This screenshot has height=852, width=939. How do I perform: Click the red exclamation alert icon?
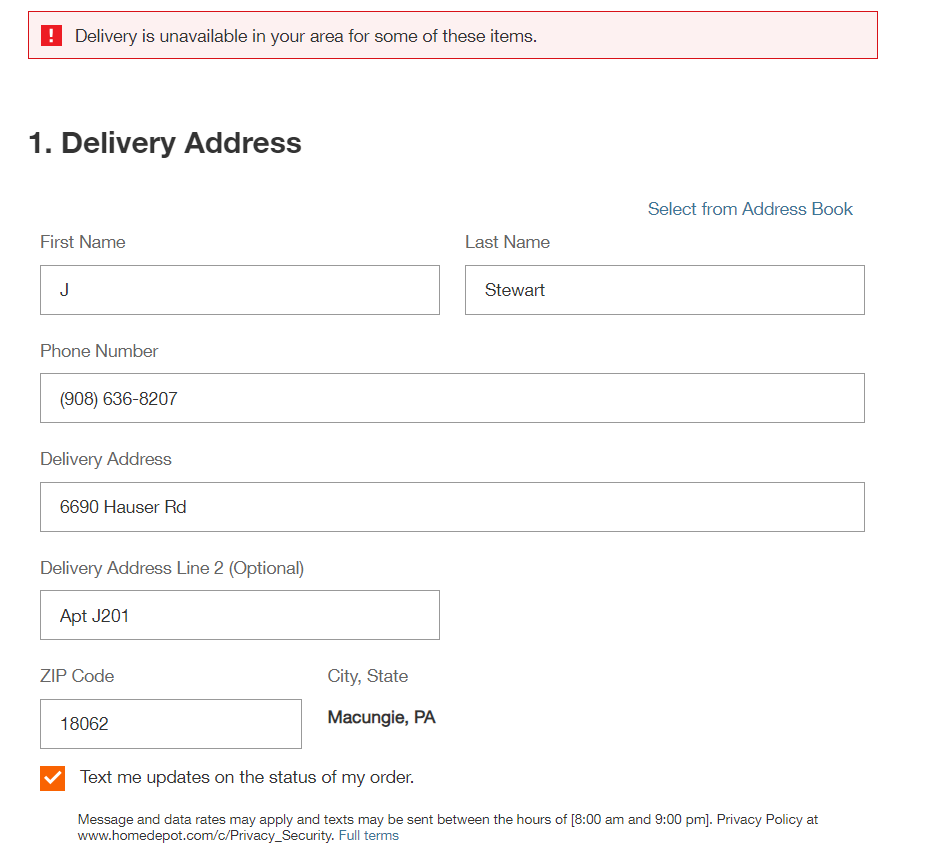tap(52, 35)
